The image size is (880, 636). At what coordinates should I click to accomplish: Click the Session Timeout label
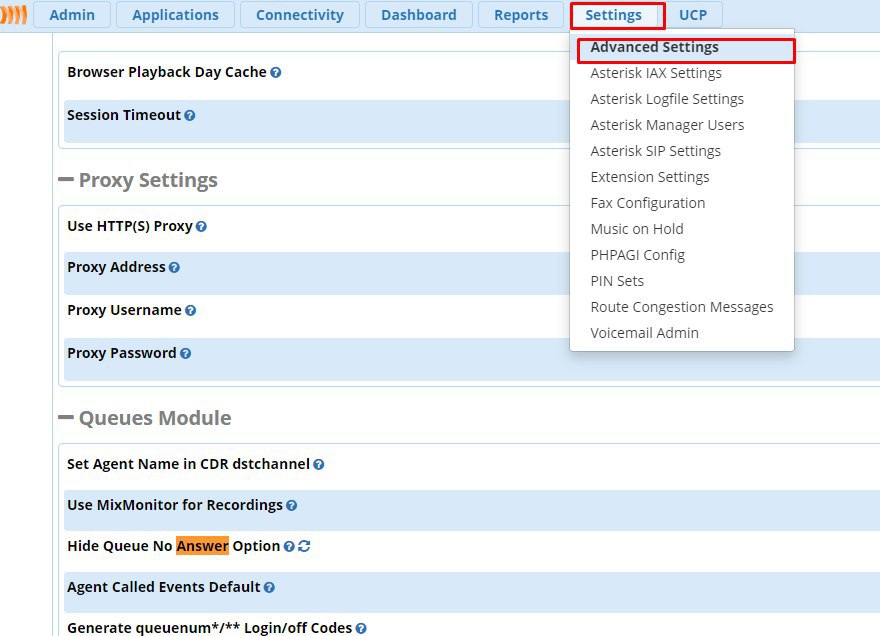124,115
